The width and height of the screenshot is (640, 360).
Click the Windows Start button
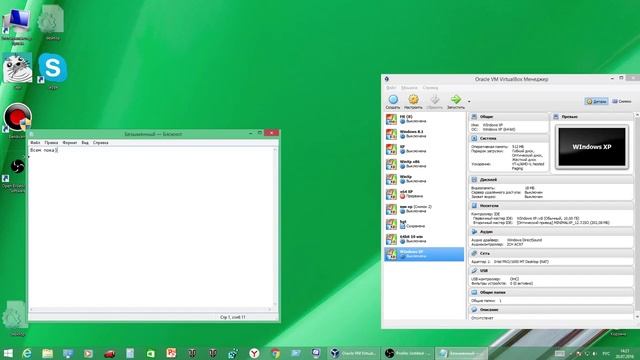pyautogui.click(x=8, y=353)
